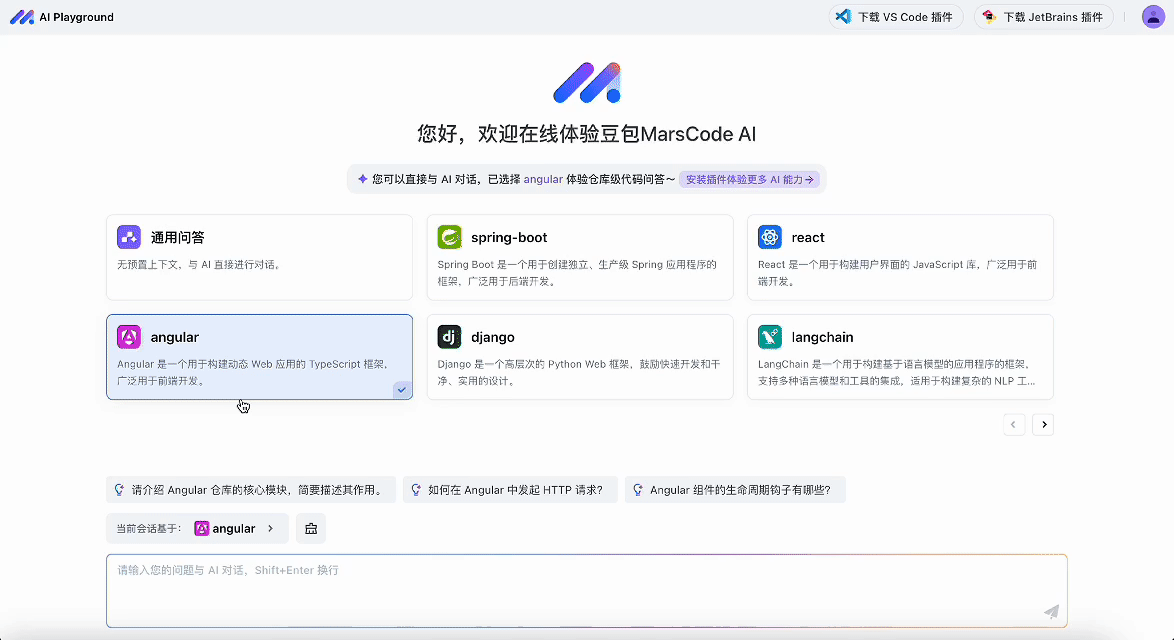Screen dimensions: 1174x640
Task: Click the django card icon
Action: 449,337
